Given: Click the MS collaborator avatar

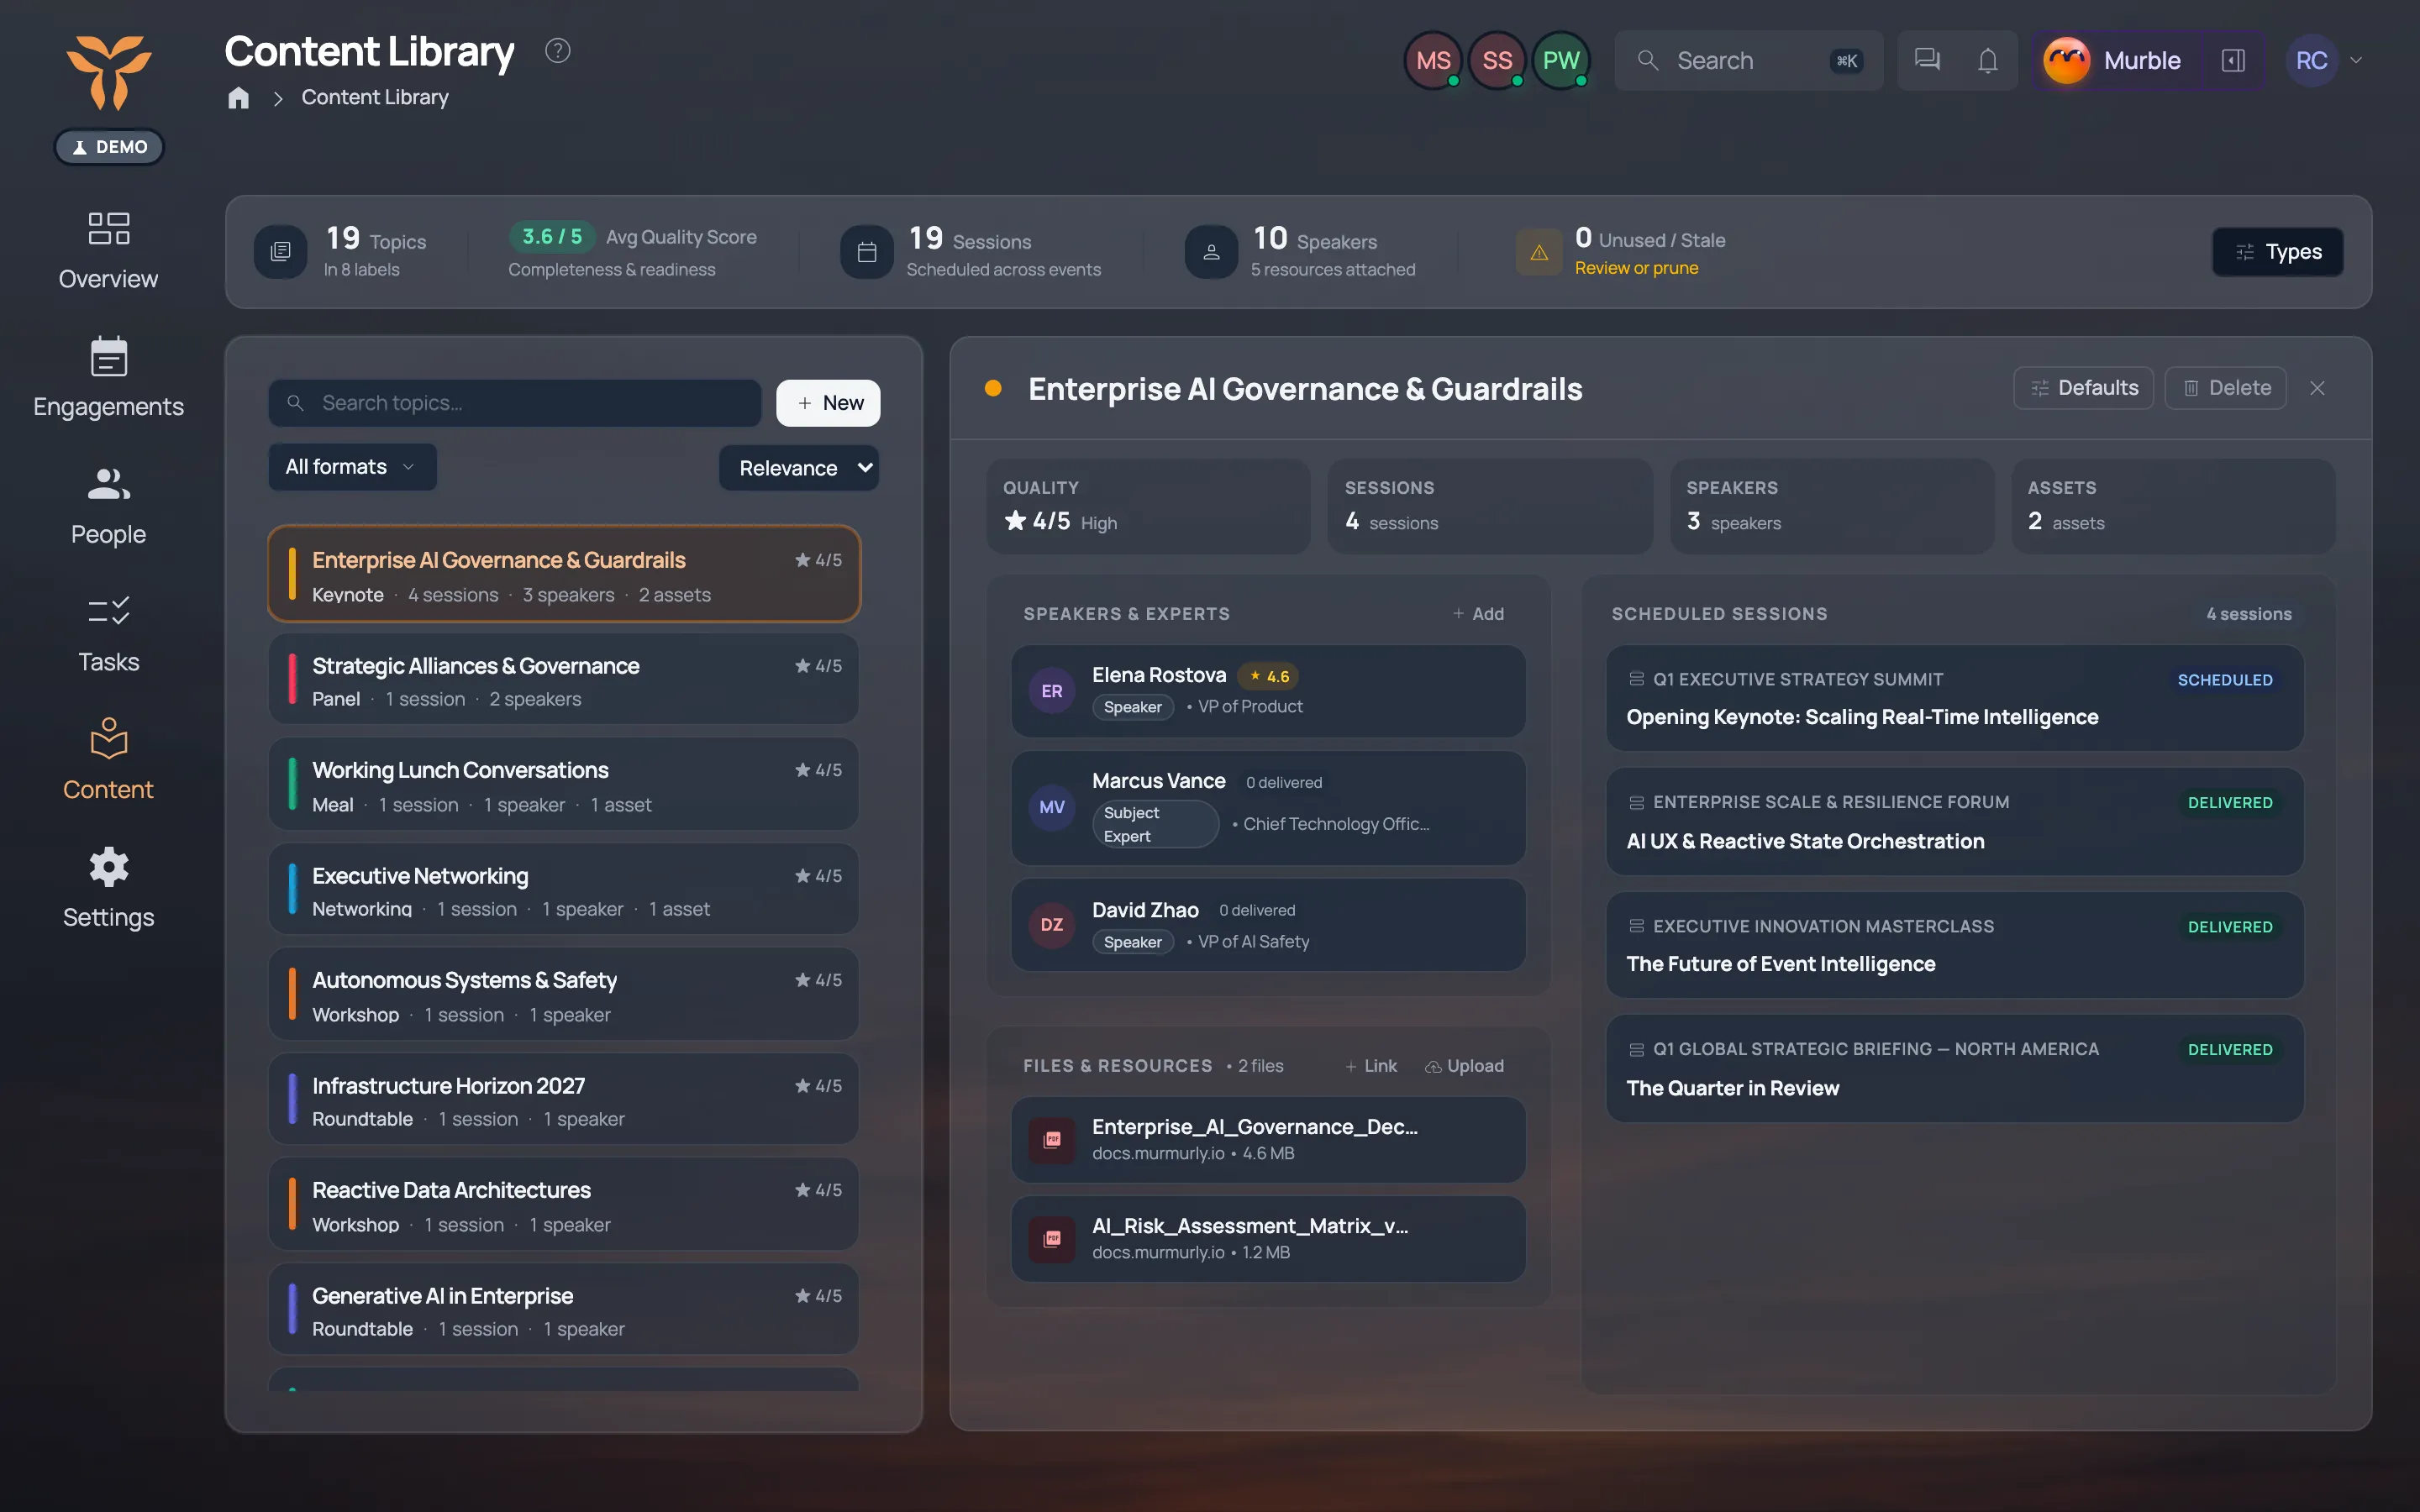Looking at the screenshot, I should pyautogui.click(x=1433, y=60).
